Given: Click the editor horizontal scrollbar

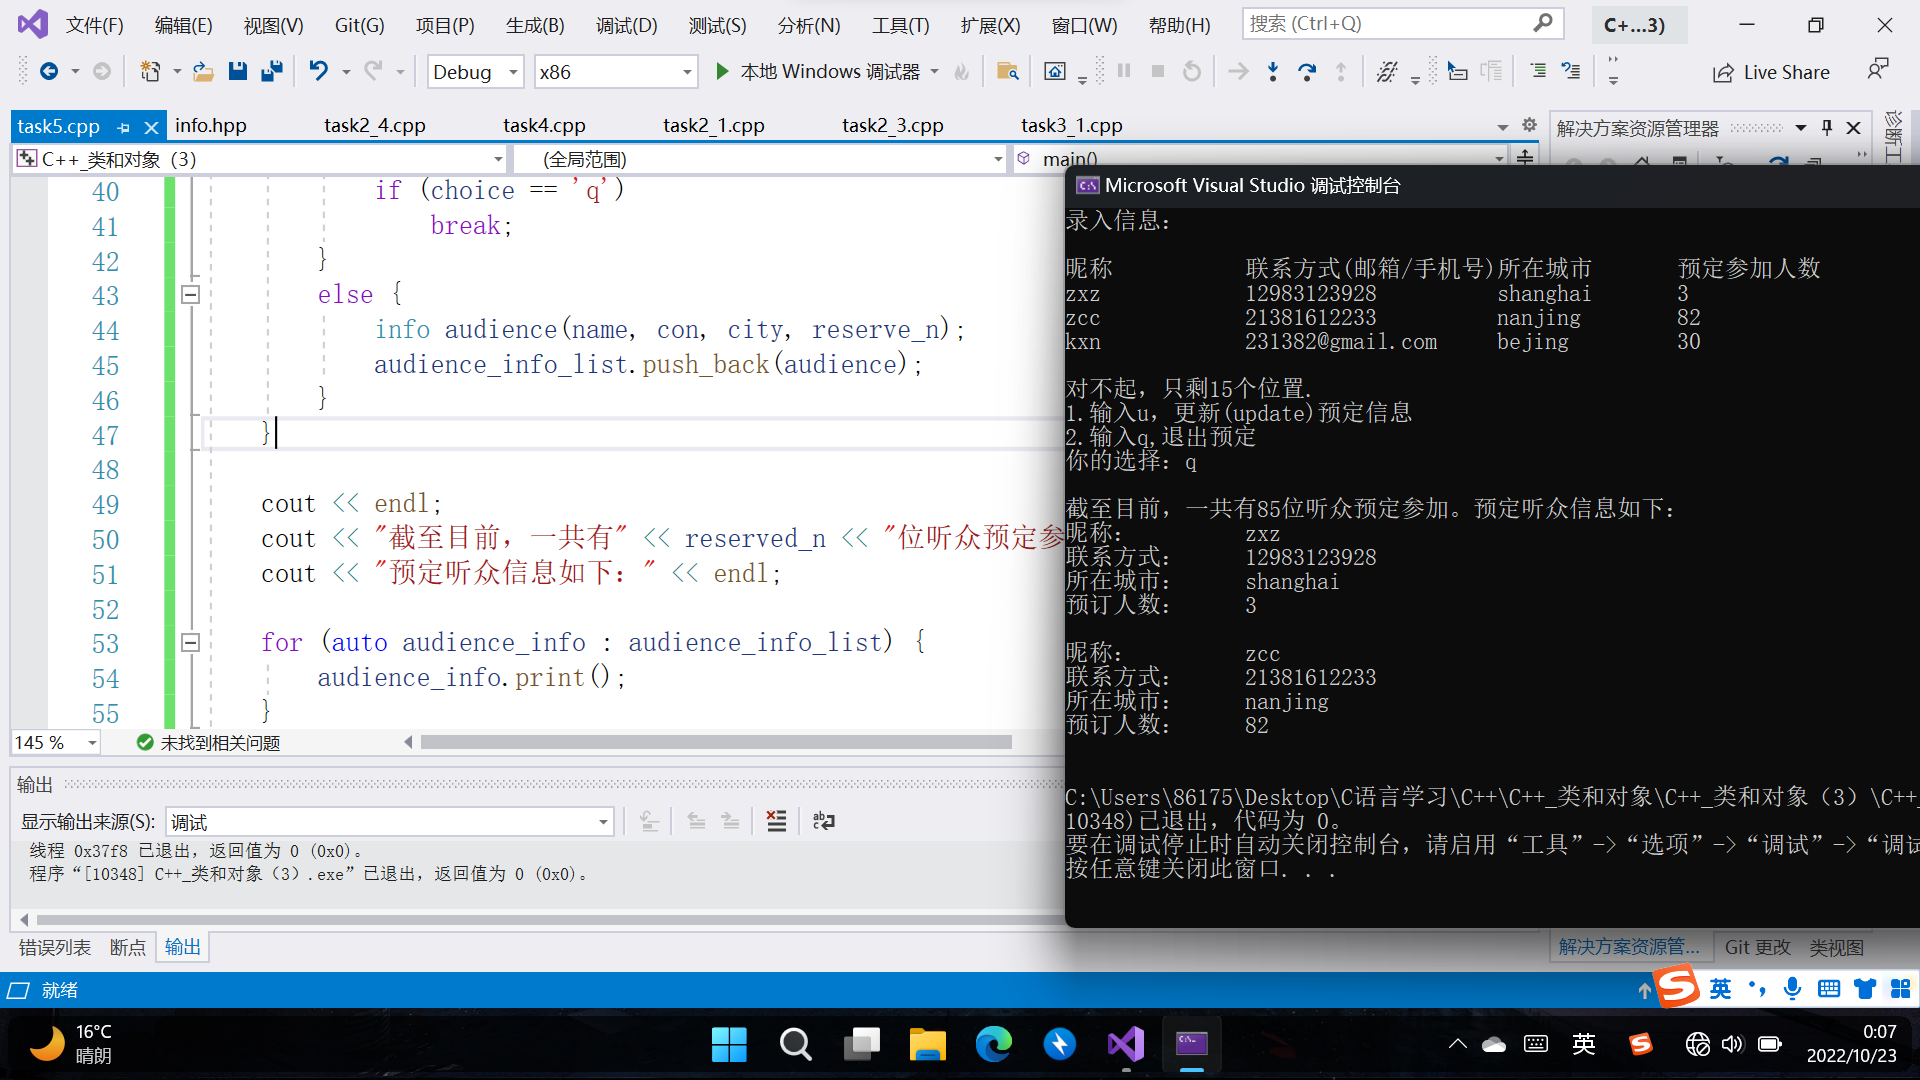Looking at the screenshot, I should pyautogui.click(x=715, y=742).
